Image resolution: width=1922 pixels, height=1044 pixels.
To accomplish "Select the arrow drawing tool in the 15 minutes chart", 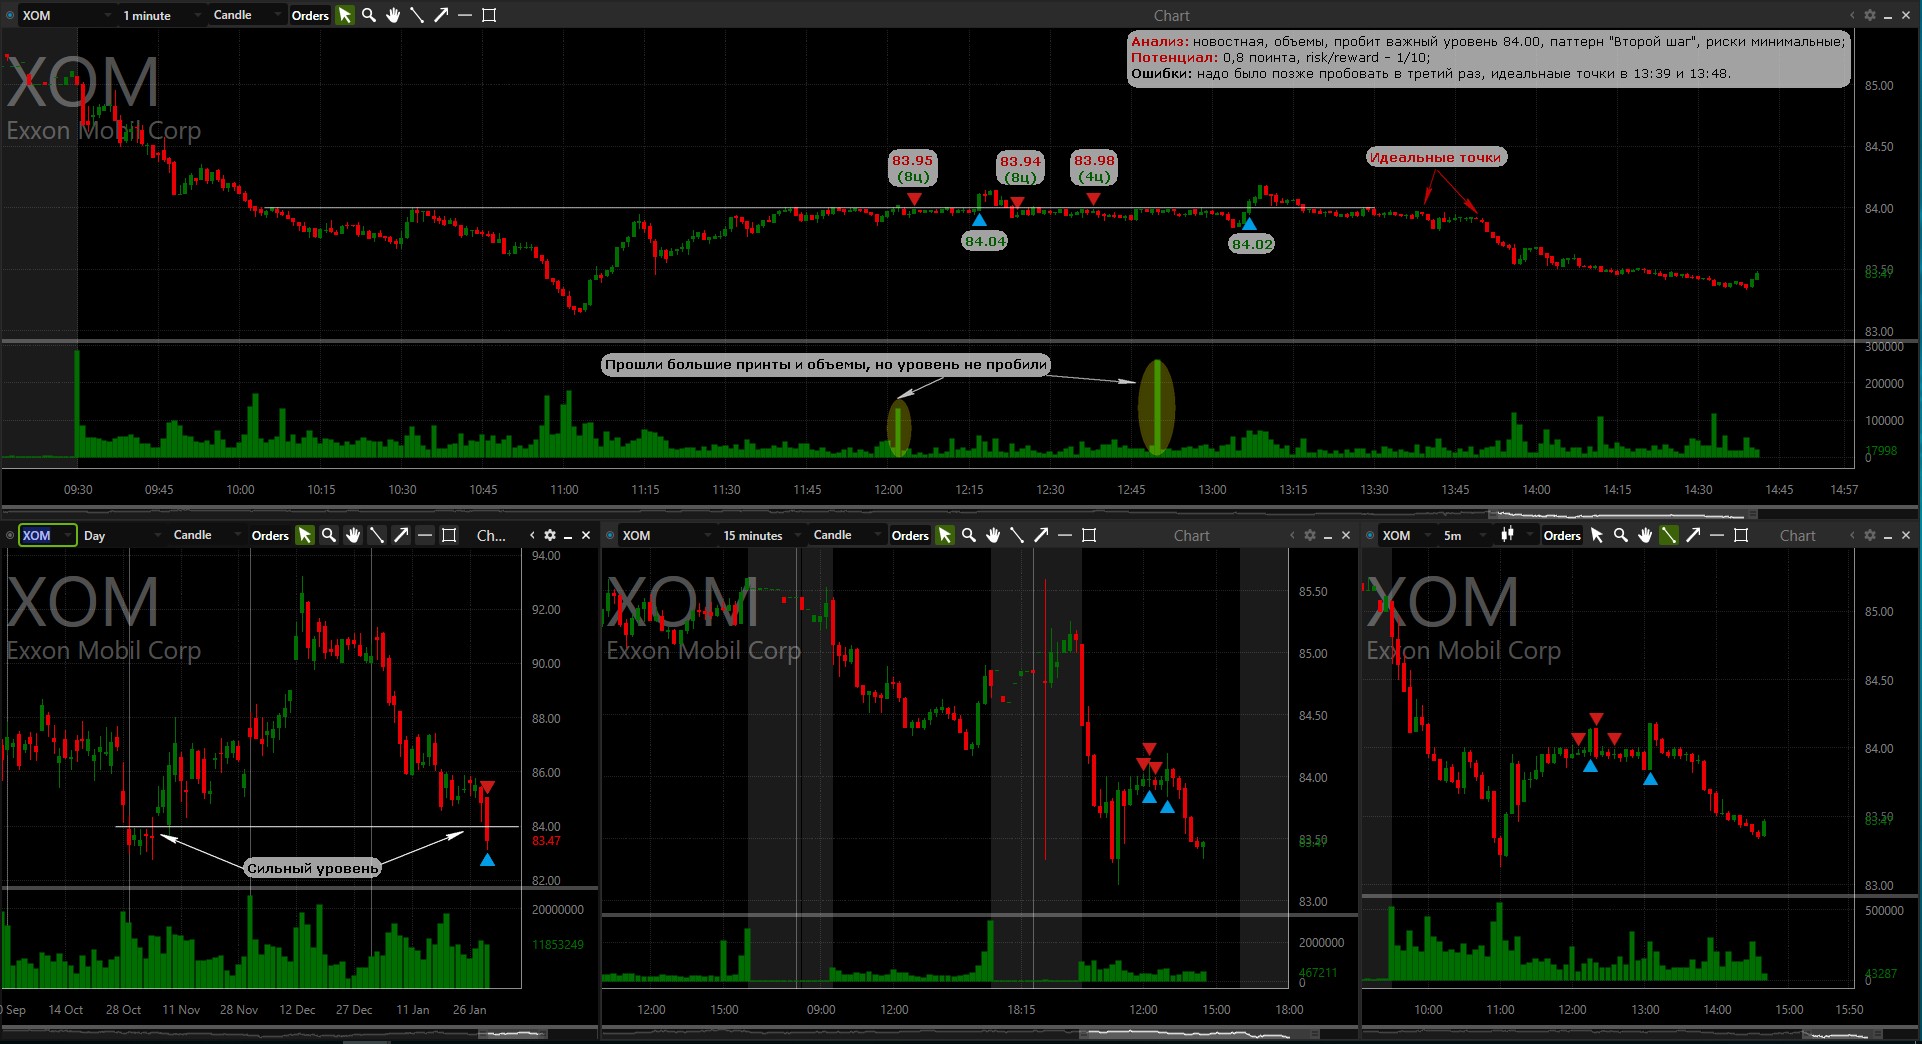I will point(1041,535).
